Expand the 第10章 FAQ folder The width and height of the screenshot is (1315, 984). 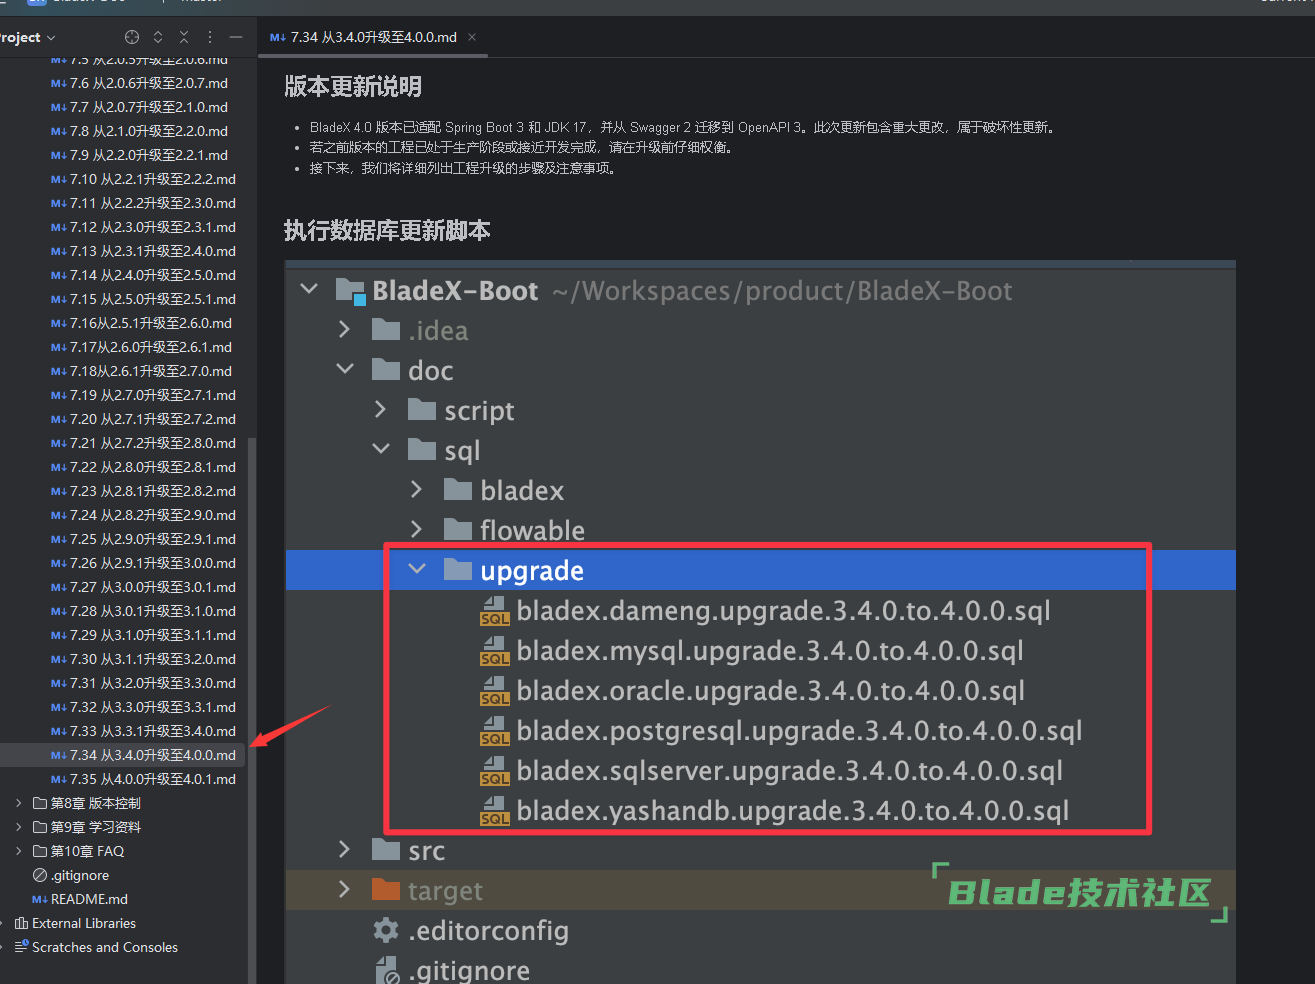click(x=19, y=851)
